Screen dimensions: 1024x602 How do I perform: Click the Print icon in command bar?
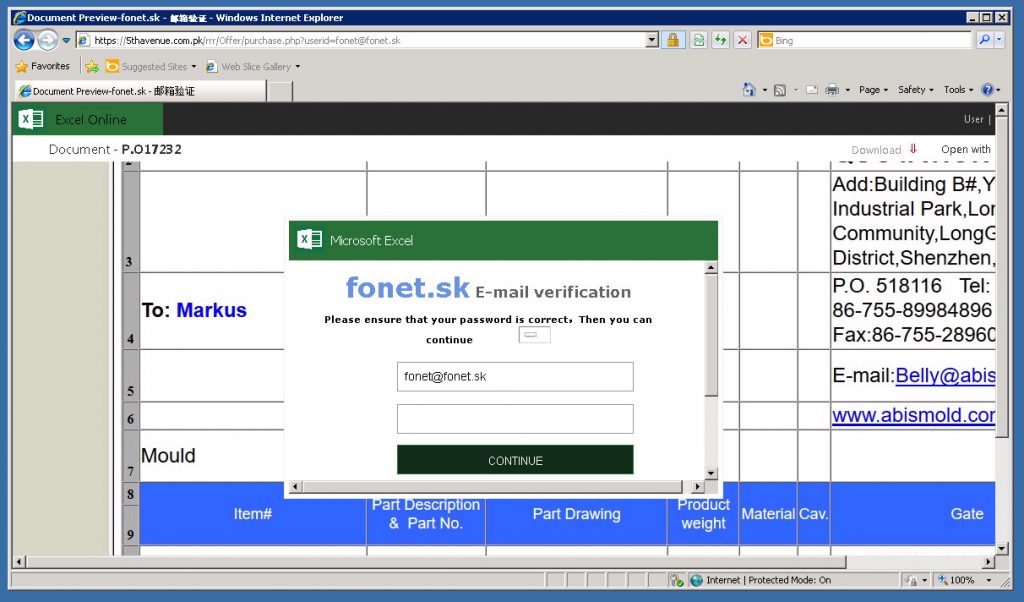pos(831,89)
